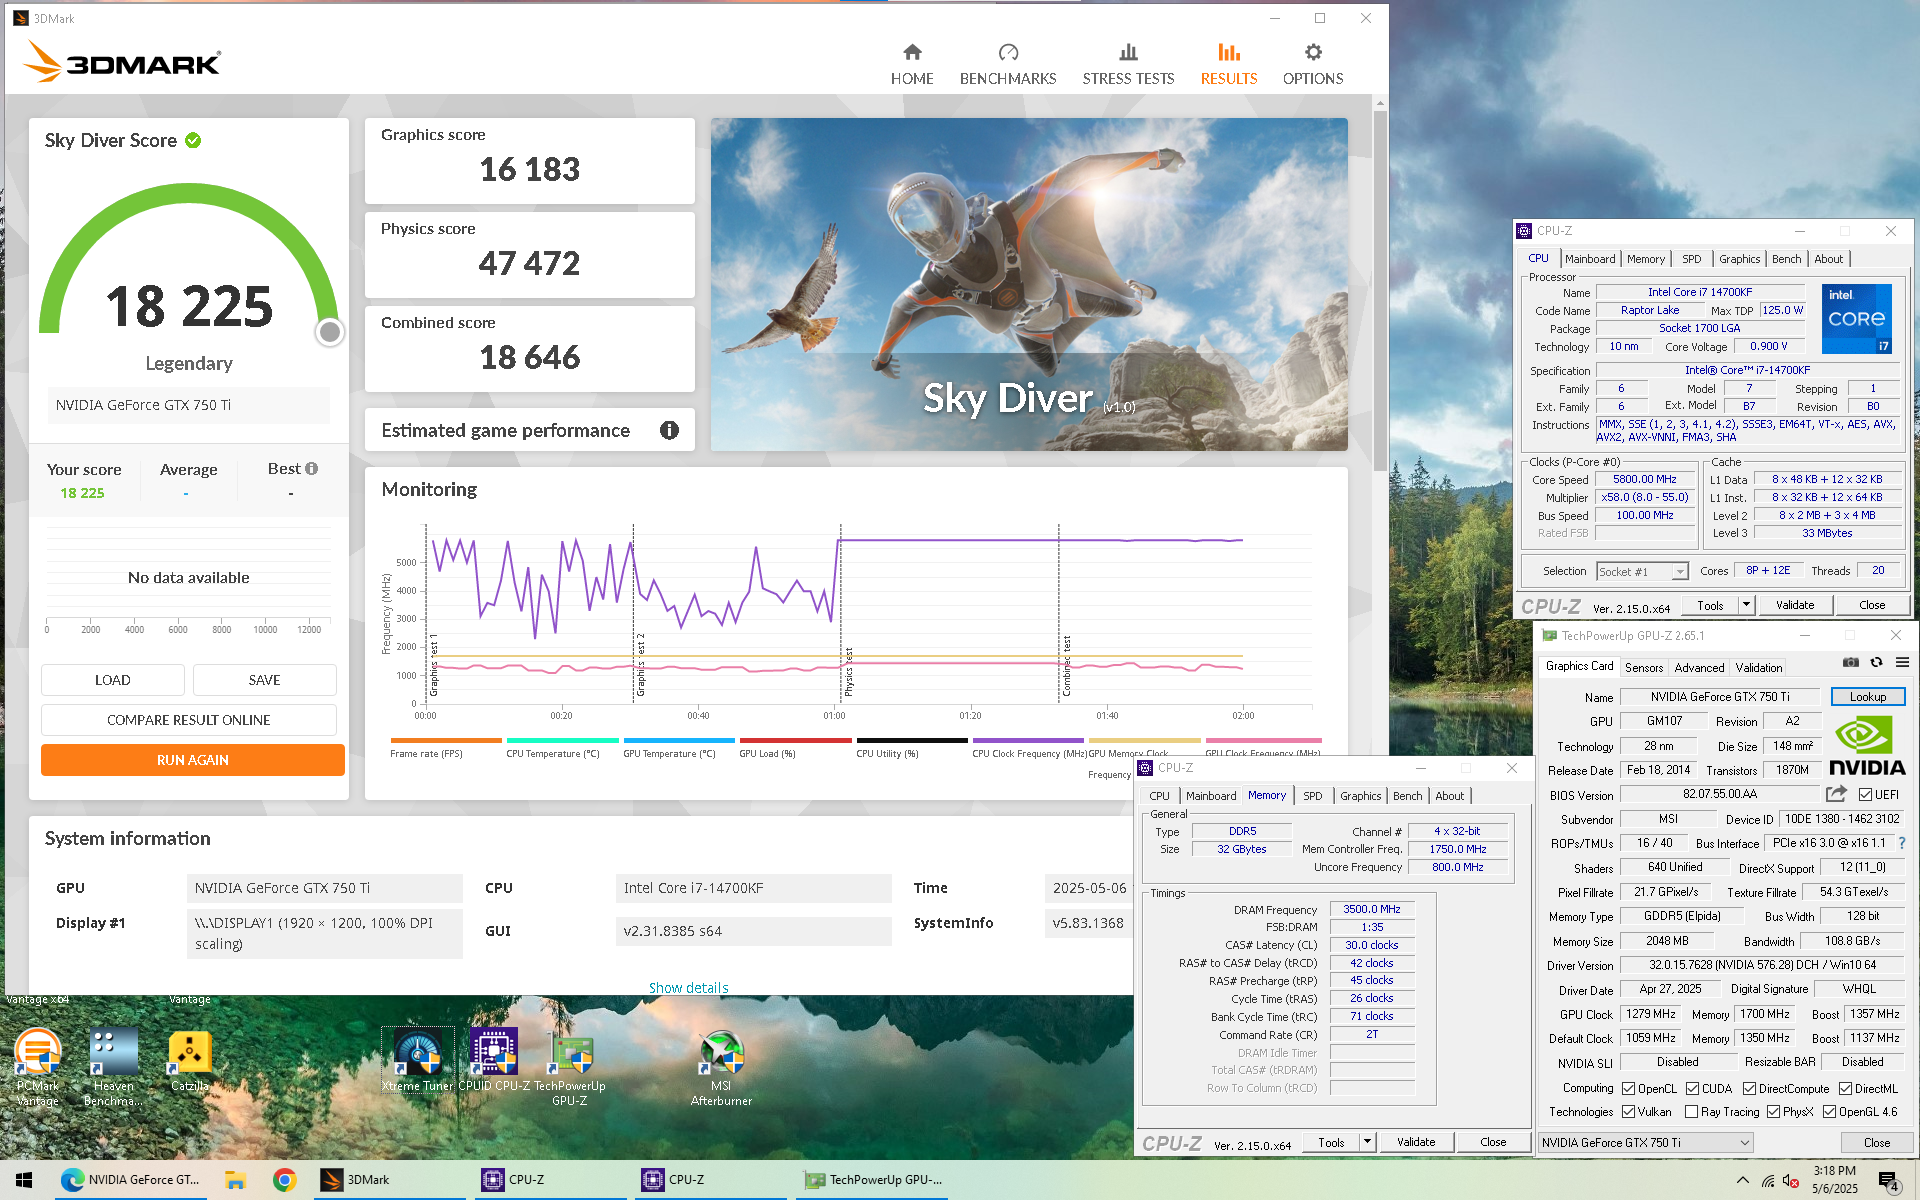Image resolution: width=1920 pixels, height=1200 pixels.
Task: Switch to Mainboard tab in upper CPU-Z
Action: click(1590, 259)
